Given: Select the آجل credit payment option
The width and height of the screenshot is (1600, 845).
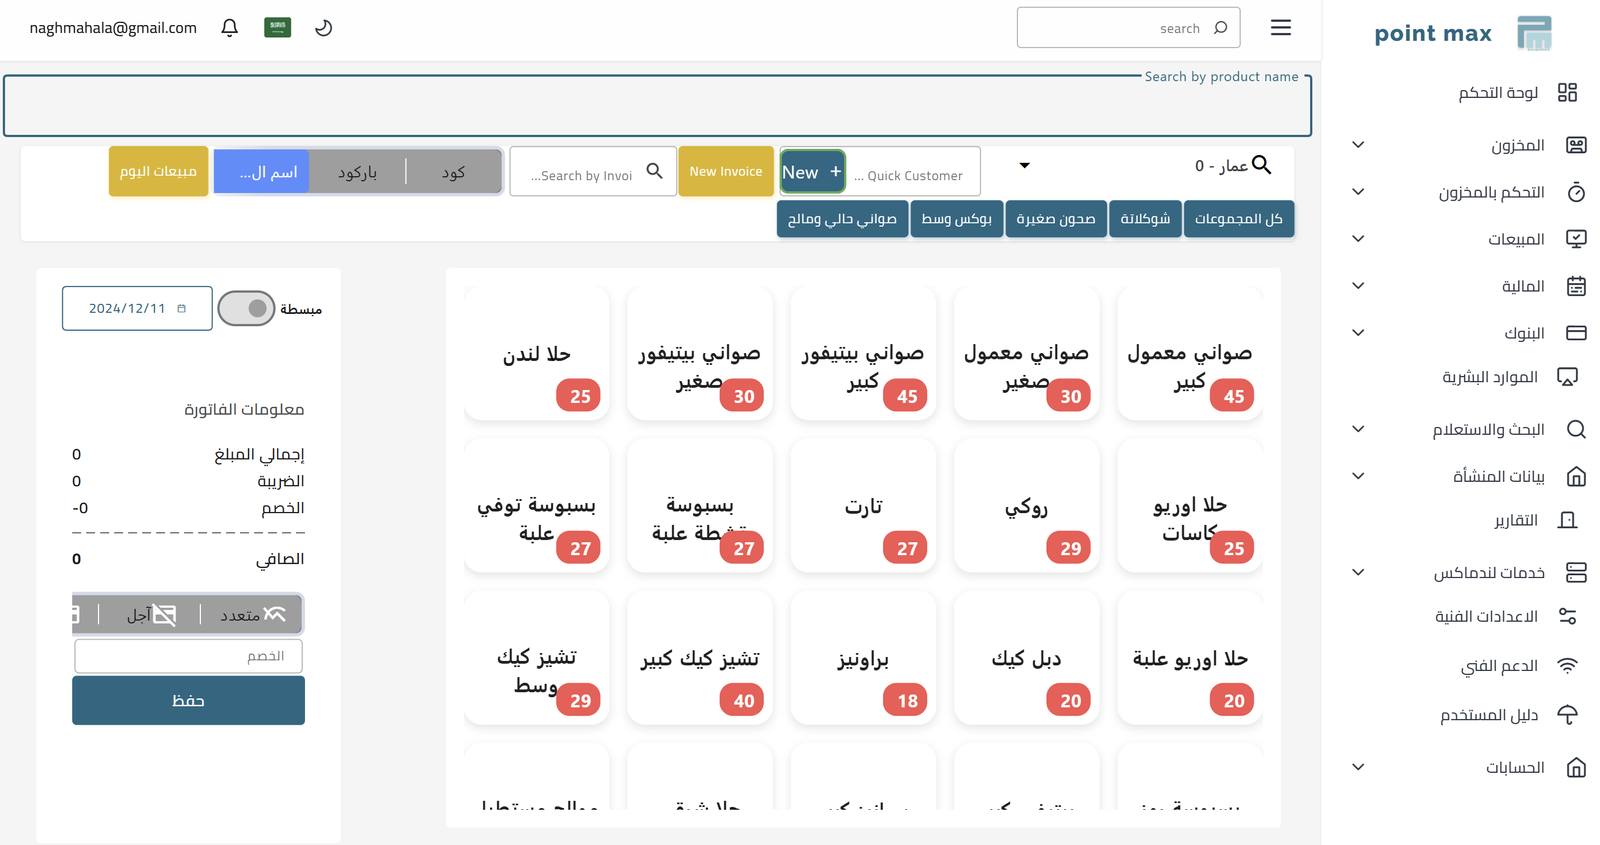Looking at the screenshot, I should point(151,615).
